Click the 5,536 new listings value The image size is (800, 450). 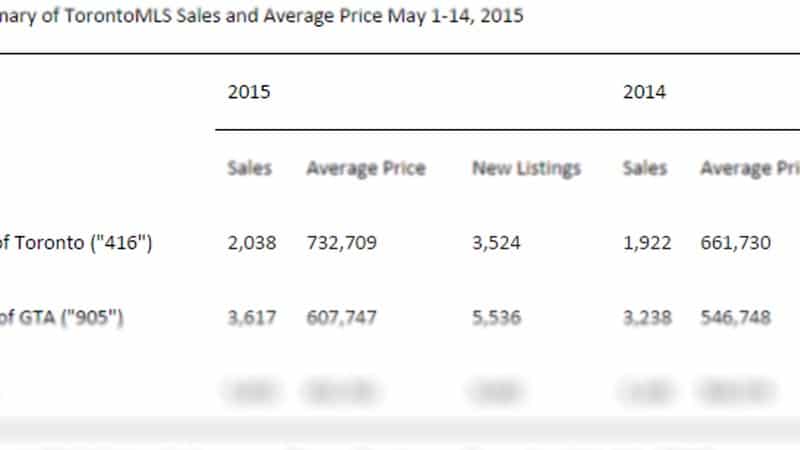click(x=496, y=318)
